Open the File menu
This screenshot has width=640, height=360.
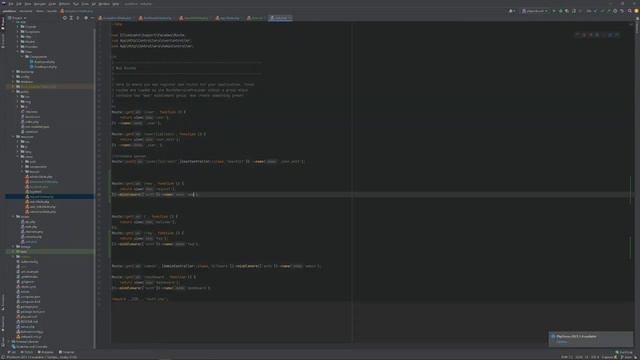[11, 4]
